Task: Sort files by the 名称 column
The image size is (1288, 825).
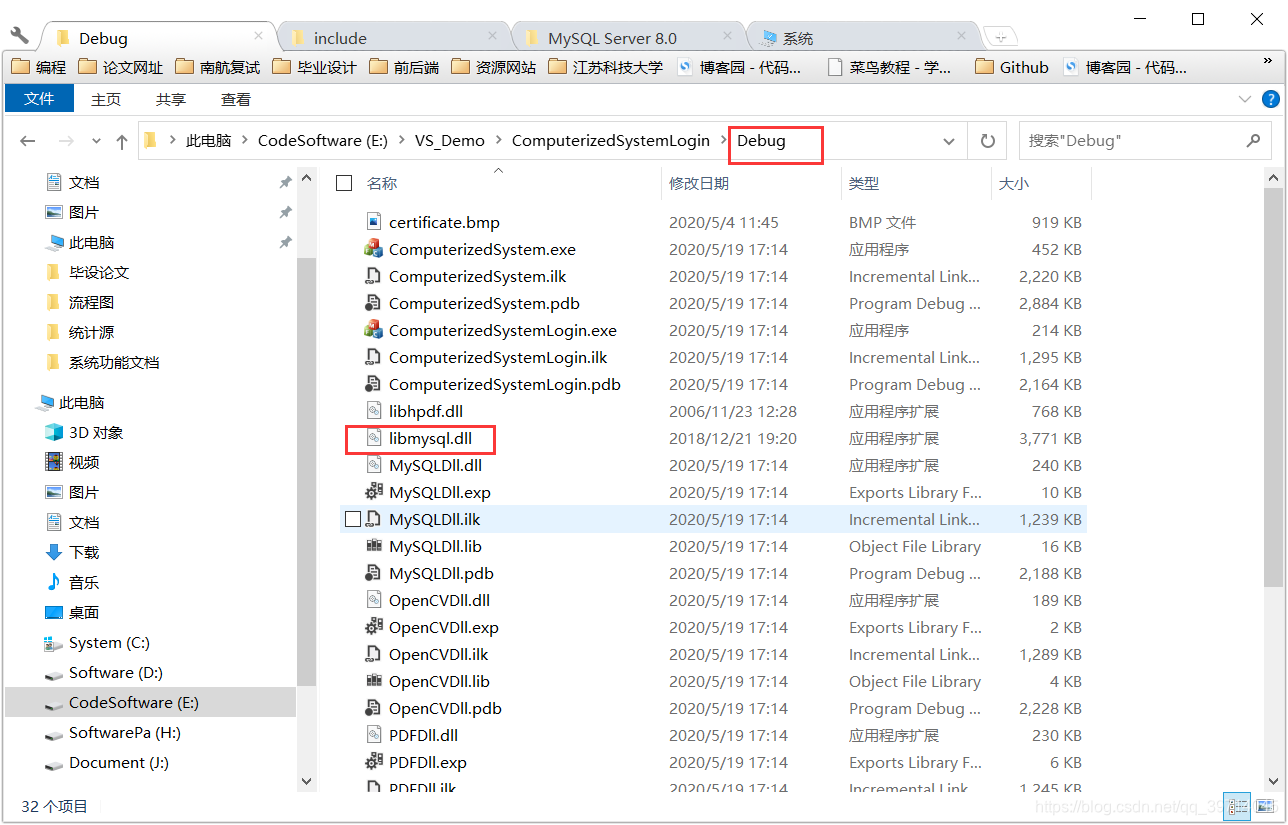Action: pyautogui.click(x=382, y=183)
